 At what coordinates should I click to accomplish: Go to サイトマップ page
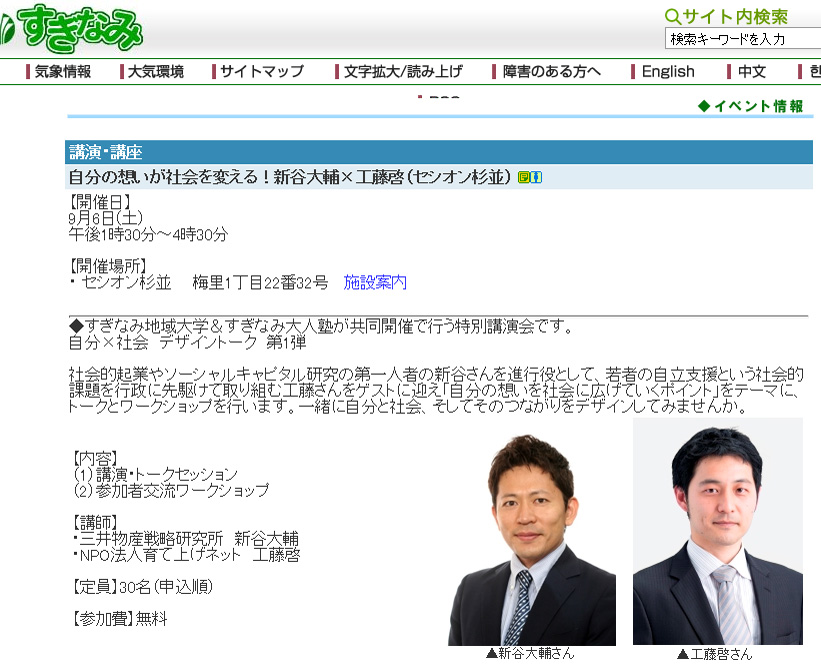tap(261, 71)
